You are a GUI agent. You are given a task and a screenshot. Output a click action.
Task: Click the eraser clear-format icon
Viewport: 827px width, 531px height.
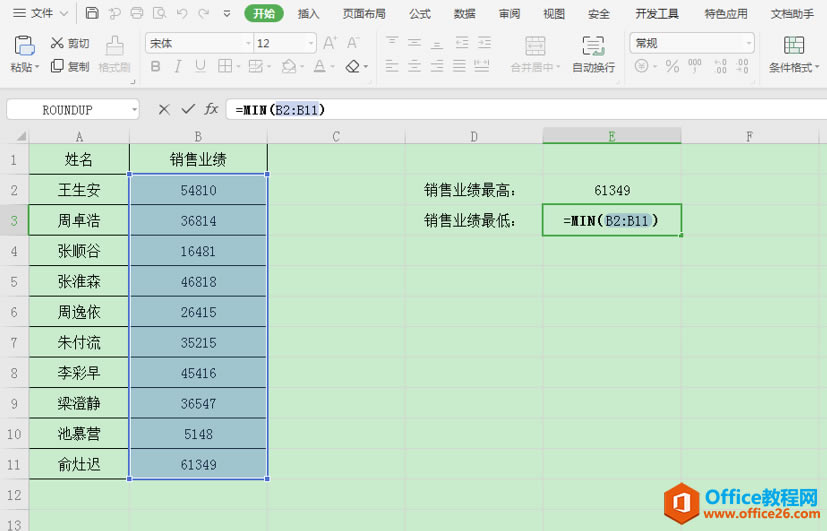pyautogui.click(x=352, y=66)
